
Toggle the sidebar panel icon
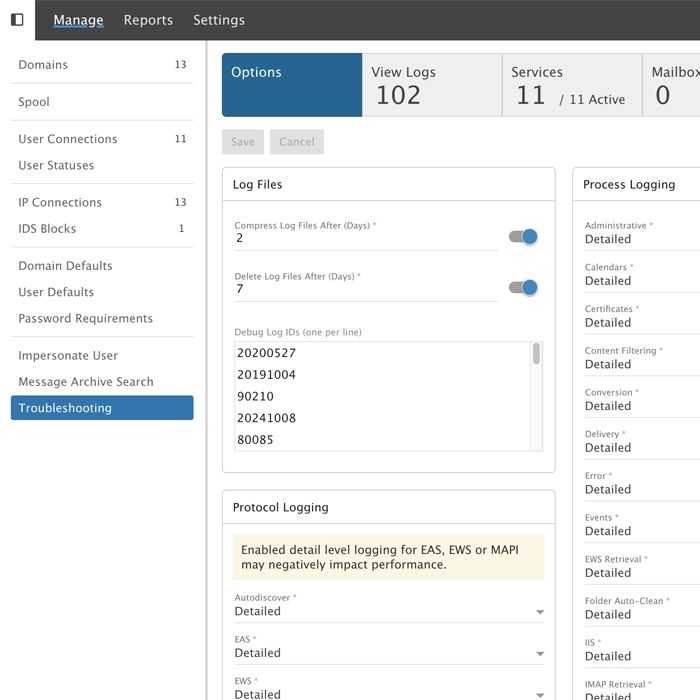pos(17,20)
